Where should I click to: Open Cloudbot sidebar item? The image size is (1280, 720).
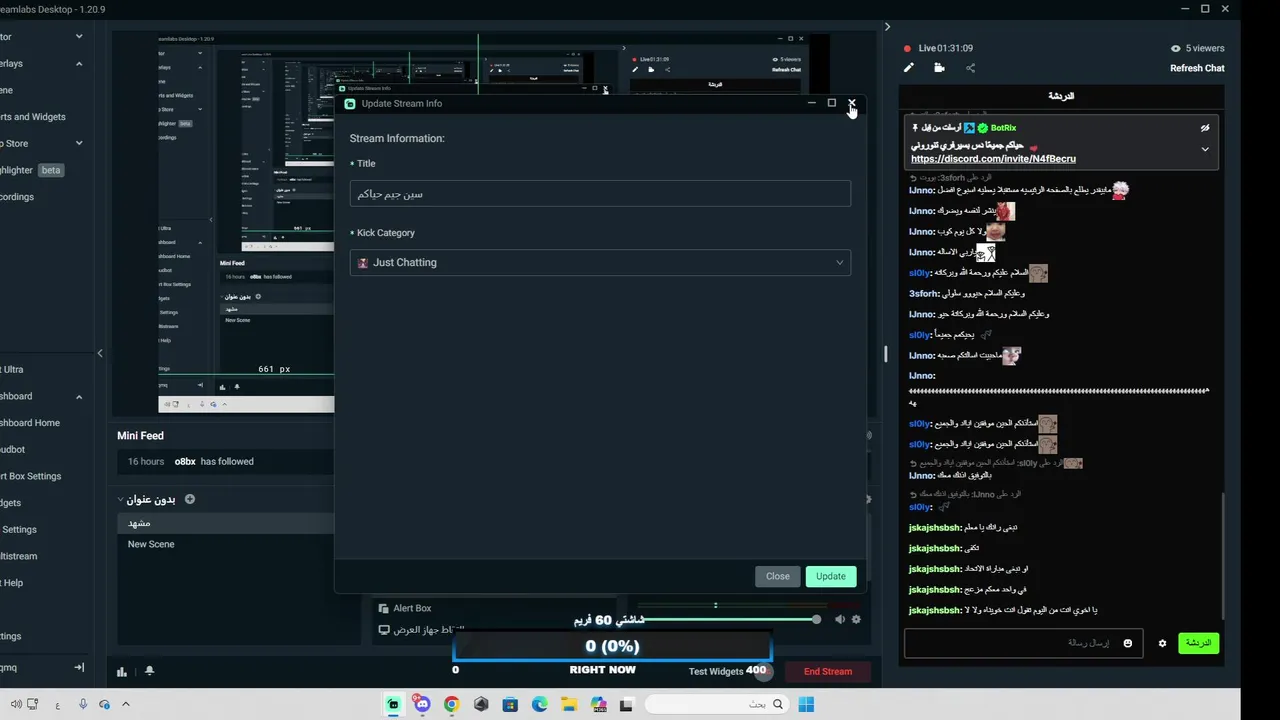point(13,450)
